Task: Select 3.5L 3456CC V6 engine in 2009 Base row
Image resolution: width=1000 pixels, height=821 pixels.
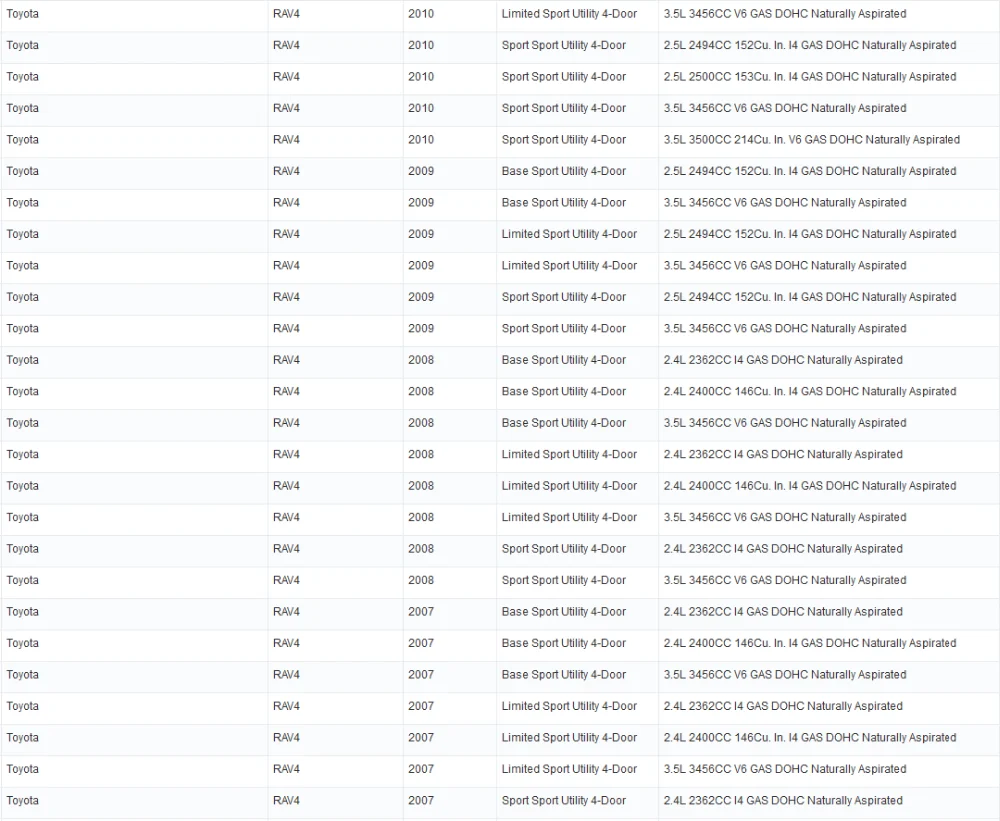Action: point(784,203)
